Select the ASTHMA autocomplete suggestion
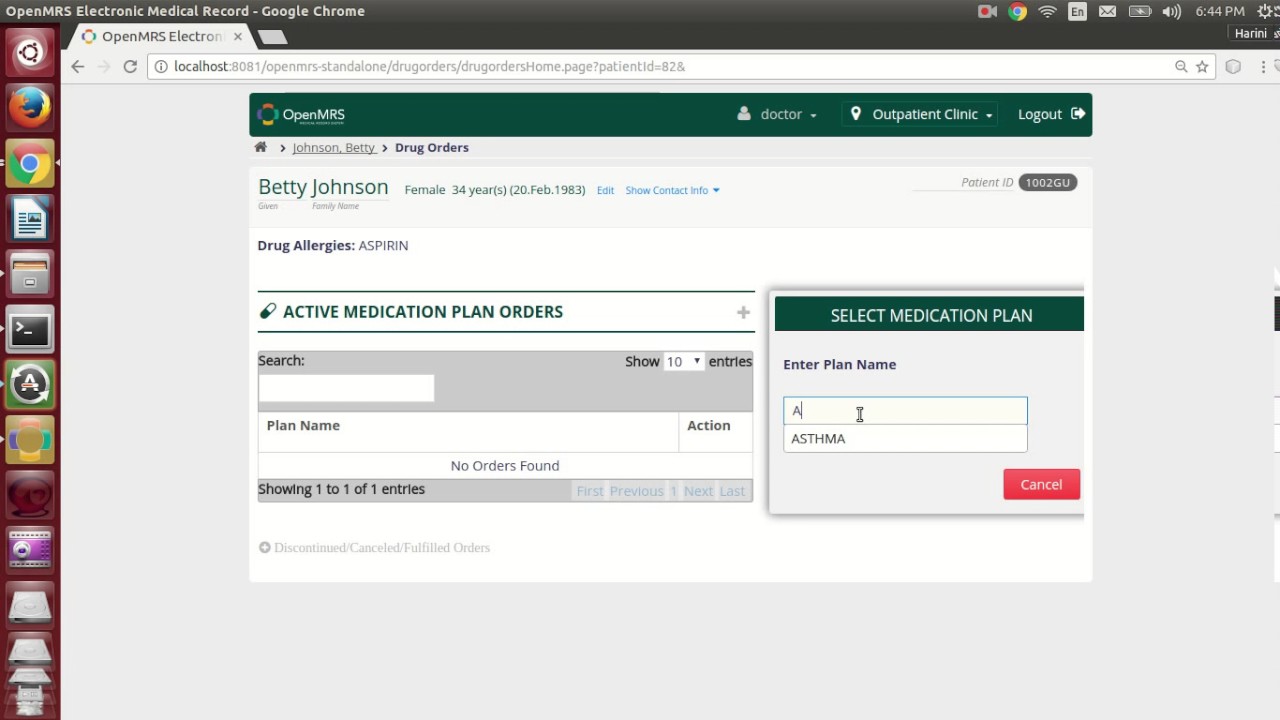The width and height of the screenshot is (1280, 720). click(x=905, y=438)
